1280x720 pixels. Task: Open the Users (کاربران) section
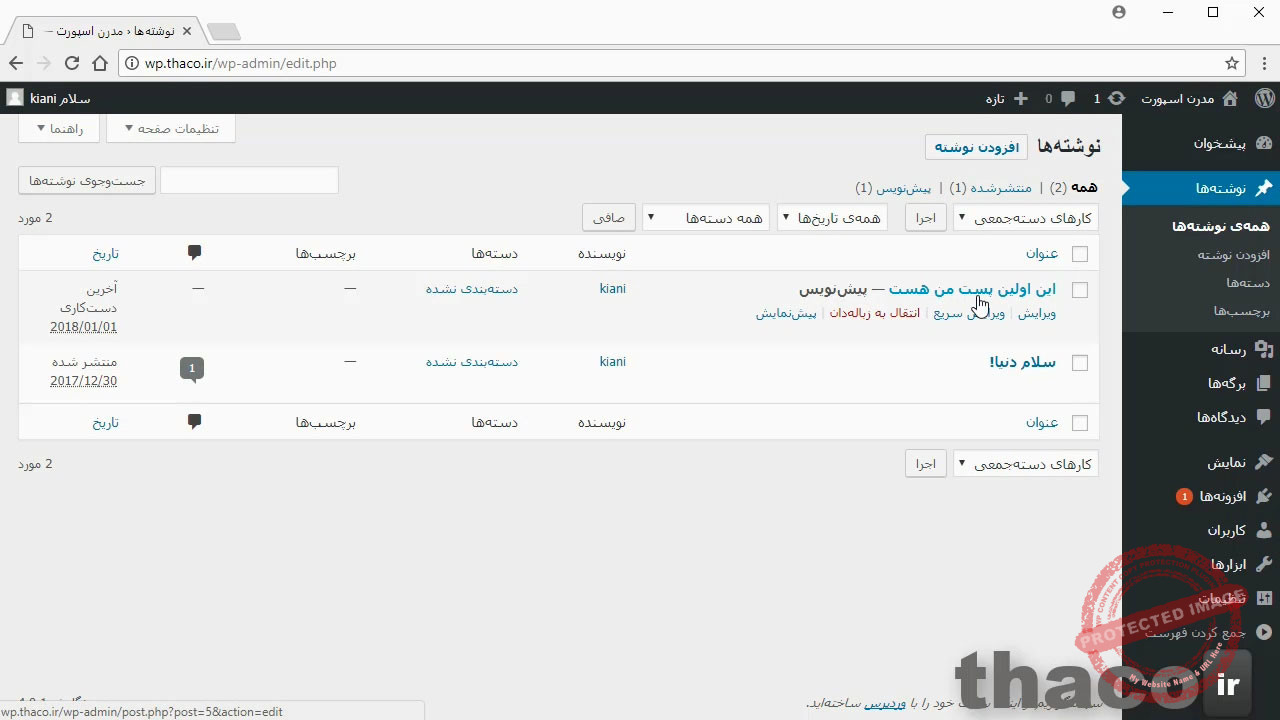(1226, 530)
